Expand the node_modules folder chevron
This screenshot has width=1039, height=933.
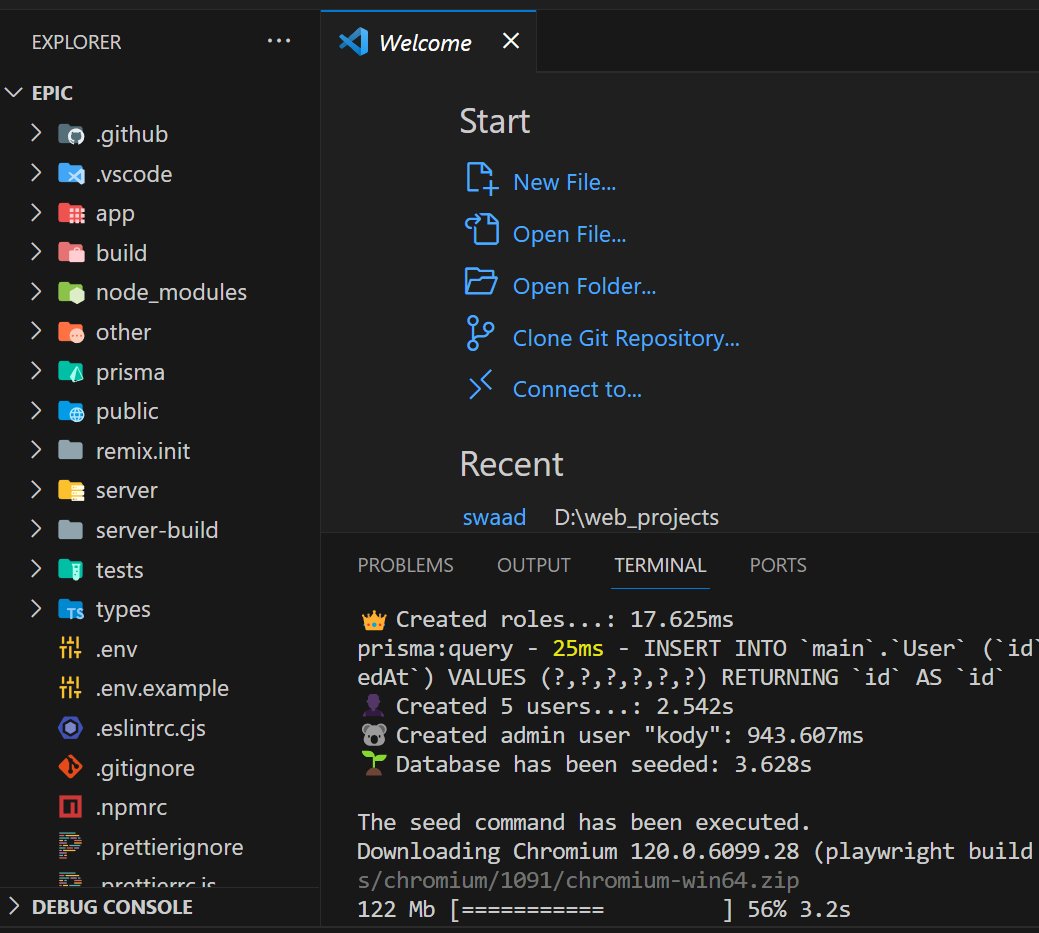coord(36,292)
